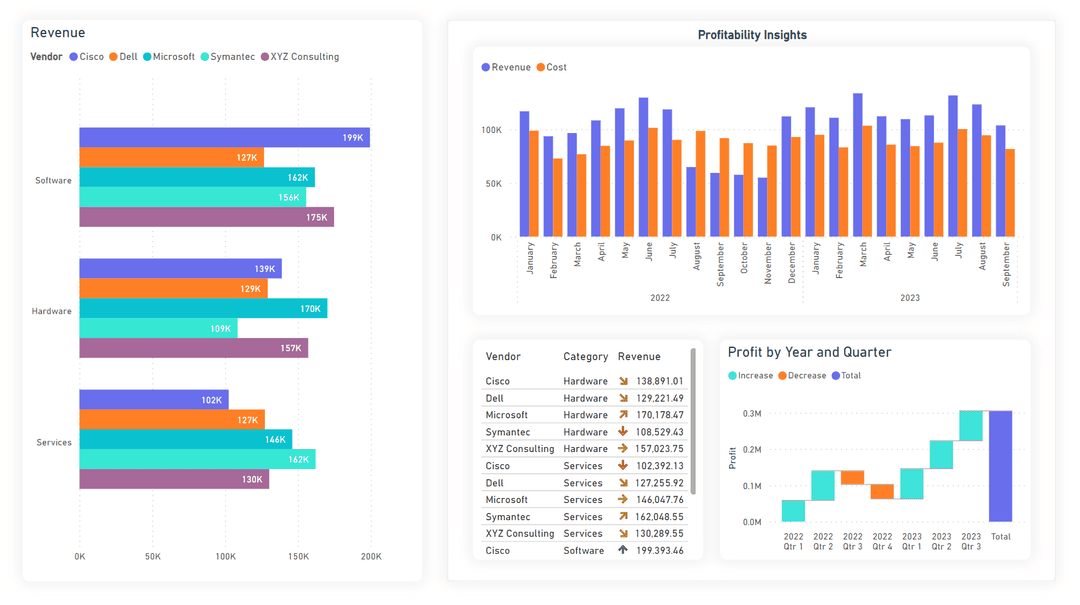Click the Profit by Year and Quarter title
Screen dimensions: 1080x605
point(809,352)
